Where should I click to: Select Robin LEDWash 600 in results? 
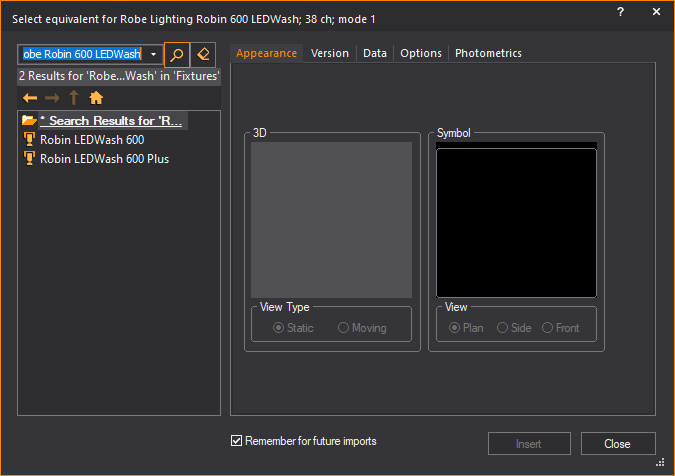point(92,139)
